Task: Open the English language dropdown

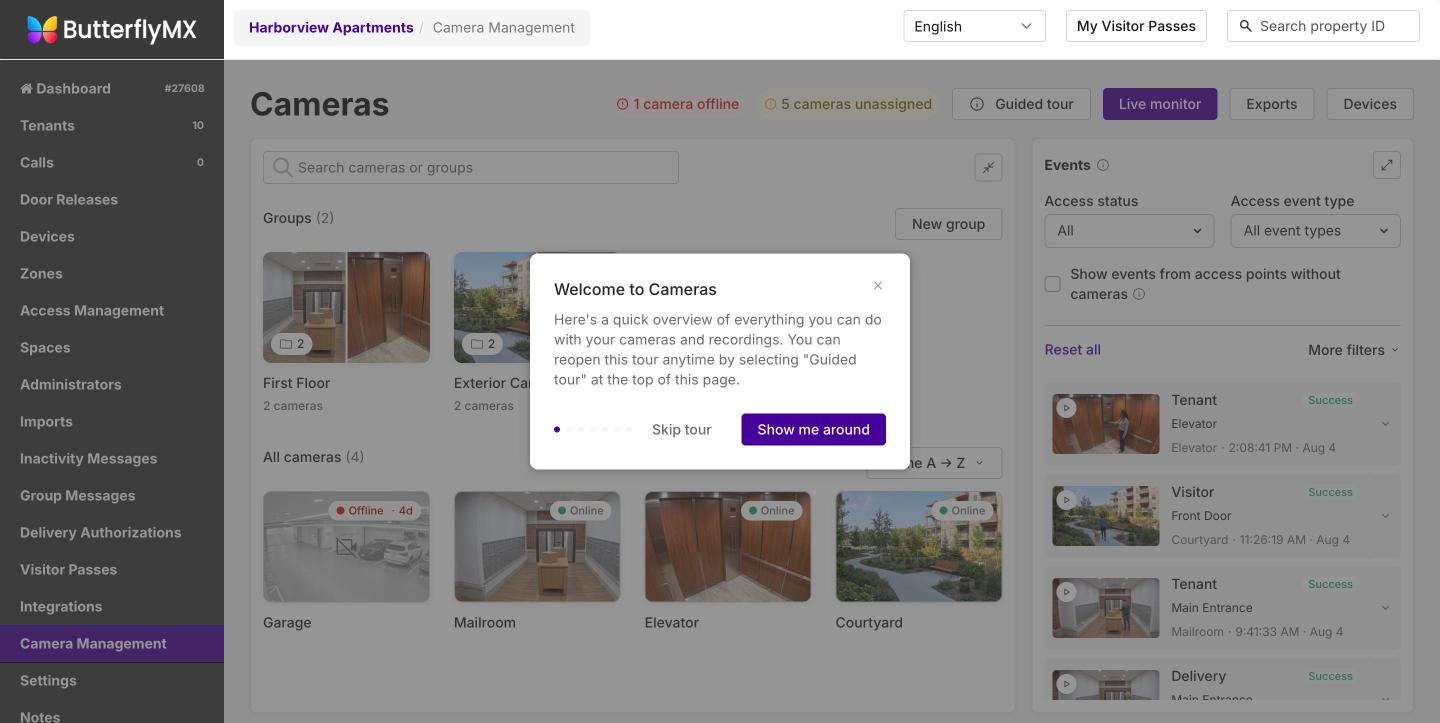Action: [974, 26]
